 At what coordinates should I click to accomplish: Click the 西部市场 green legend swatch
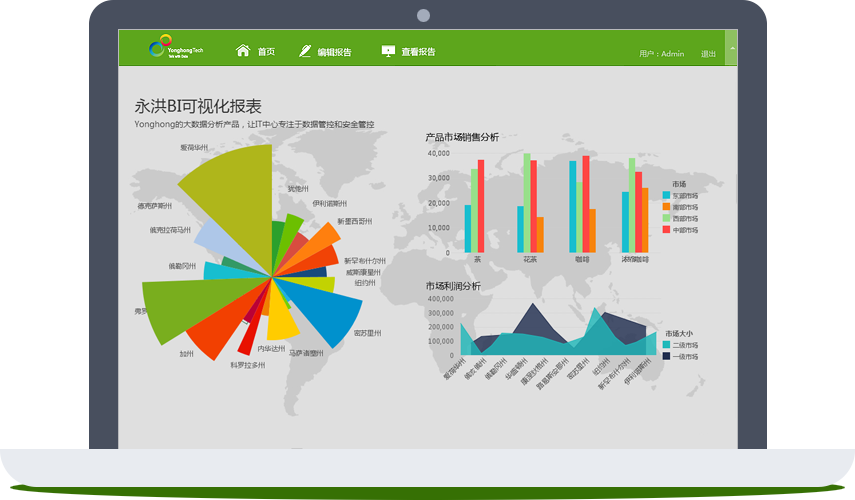pos(666,218)
